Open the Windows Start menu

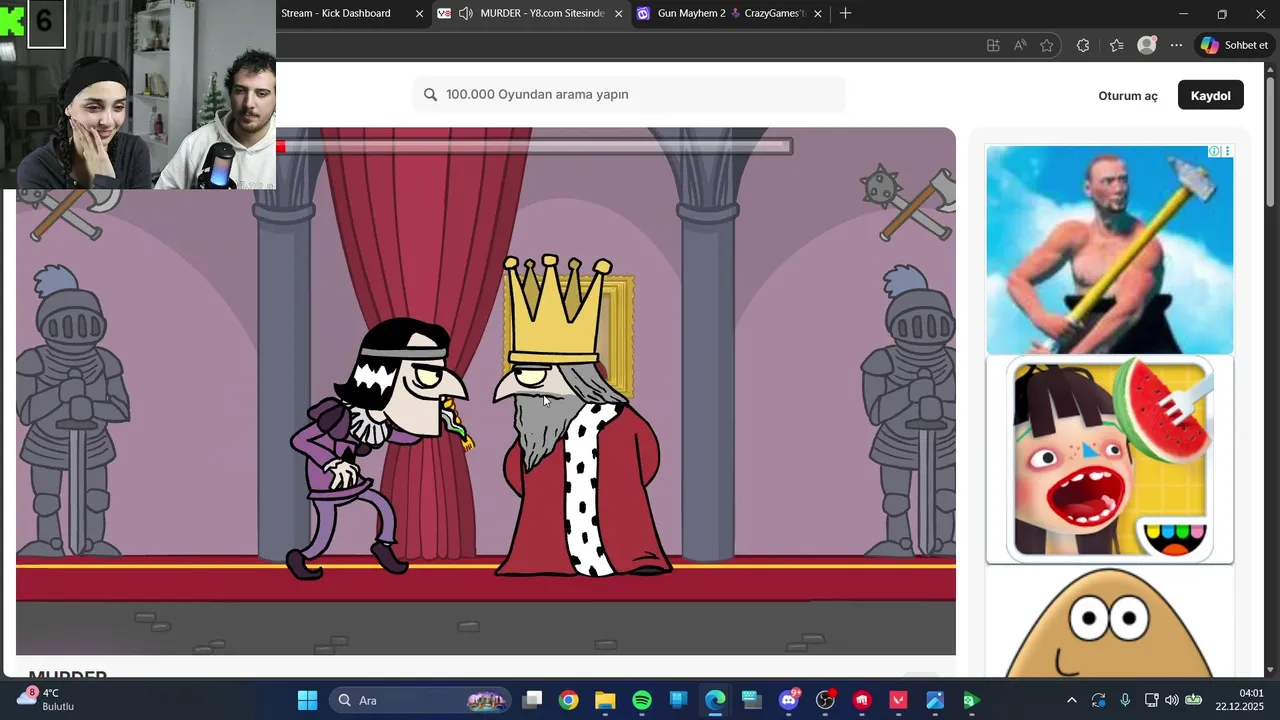[x=307, y=700]
